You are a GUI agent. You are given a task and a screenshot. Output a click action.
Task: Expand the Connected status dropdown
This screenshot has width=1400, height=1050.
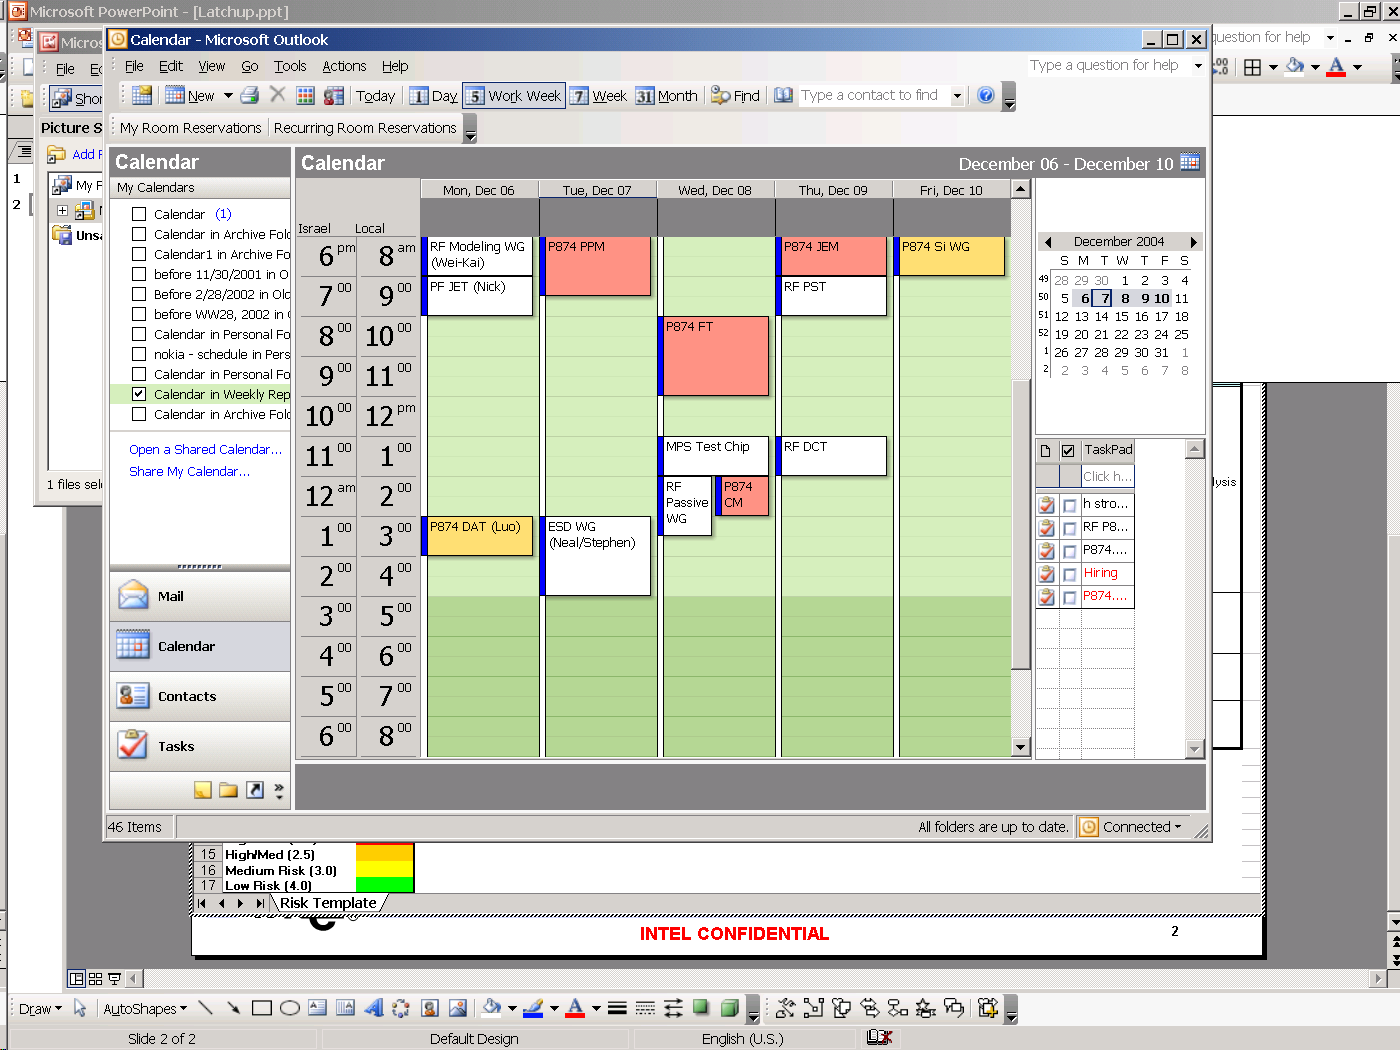pos(1177,827)
